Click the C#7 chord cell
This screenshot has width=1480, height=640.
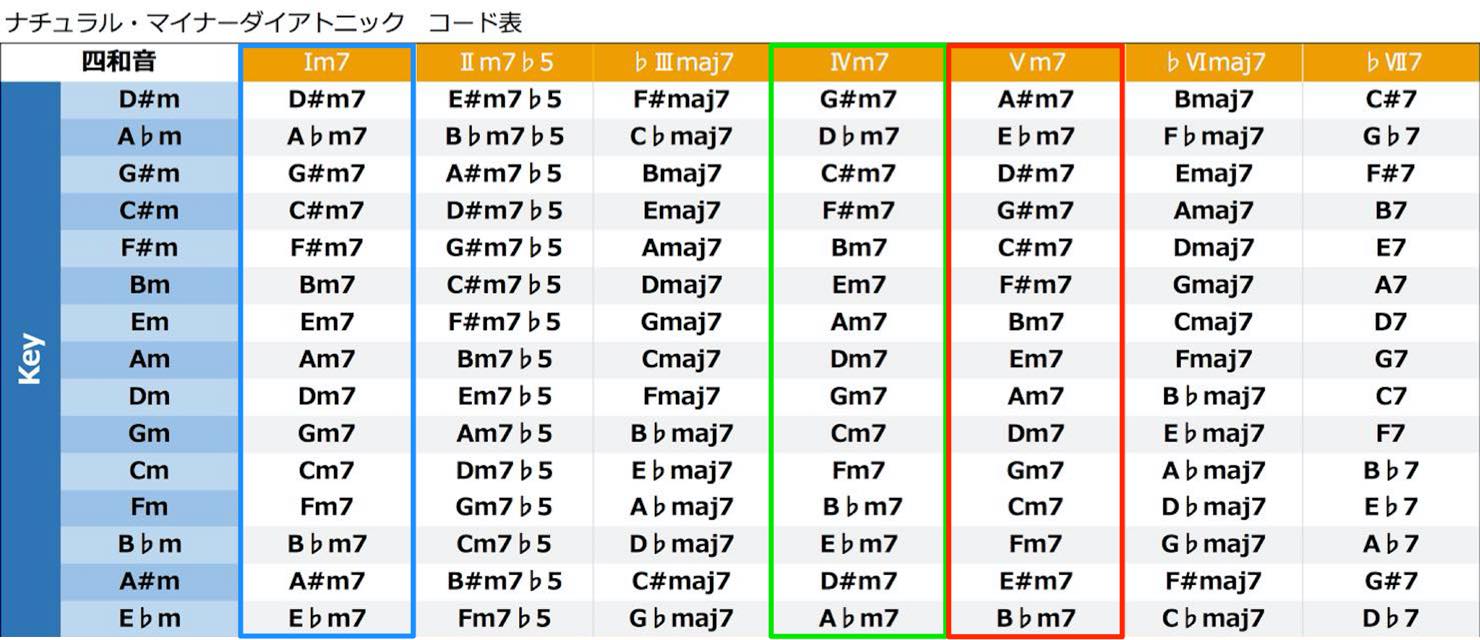(1391, 100)
